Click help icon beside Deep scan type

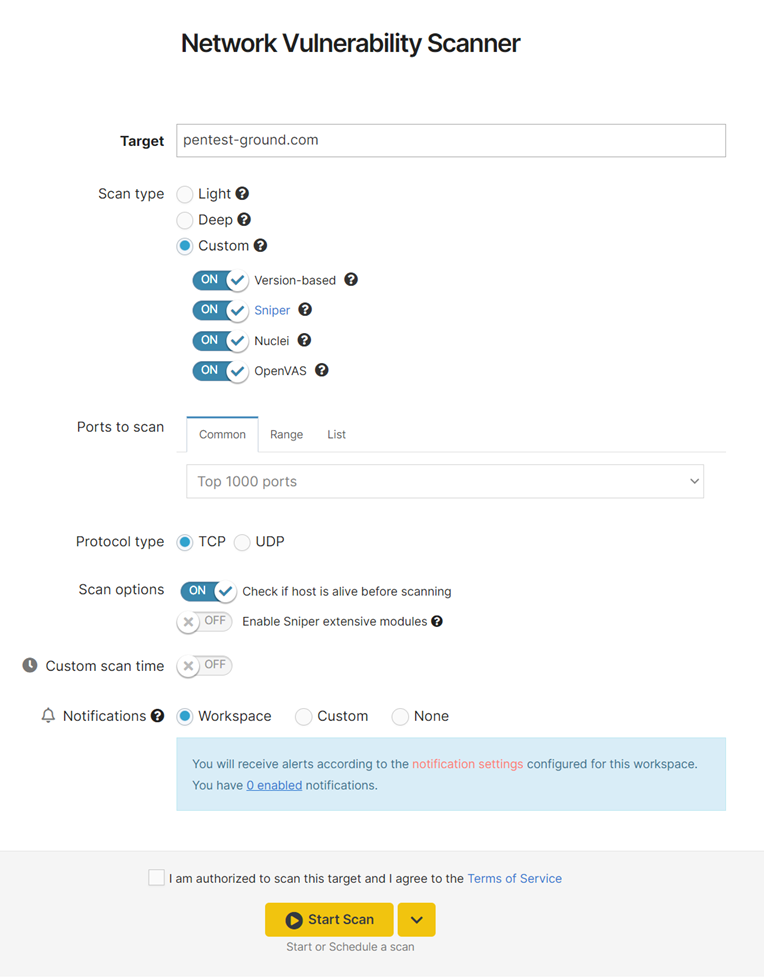pos(244,220)
